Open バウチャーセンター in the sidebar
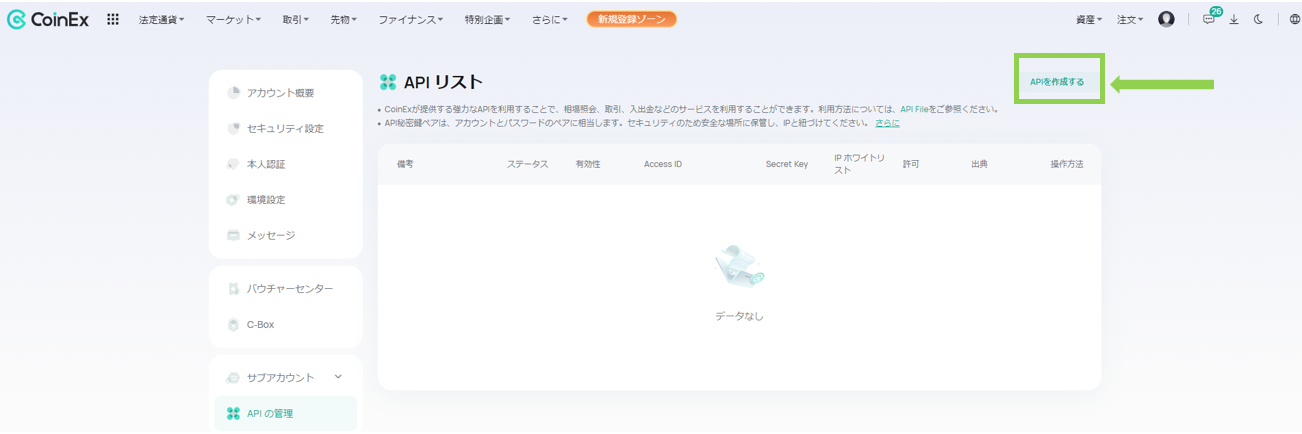 pyautogui.click(x=290, y=289)
